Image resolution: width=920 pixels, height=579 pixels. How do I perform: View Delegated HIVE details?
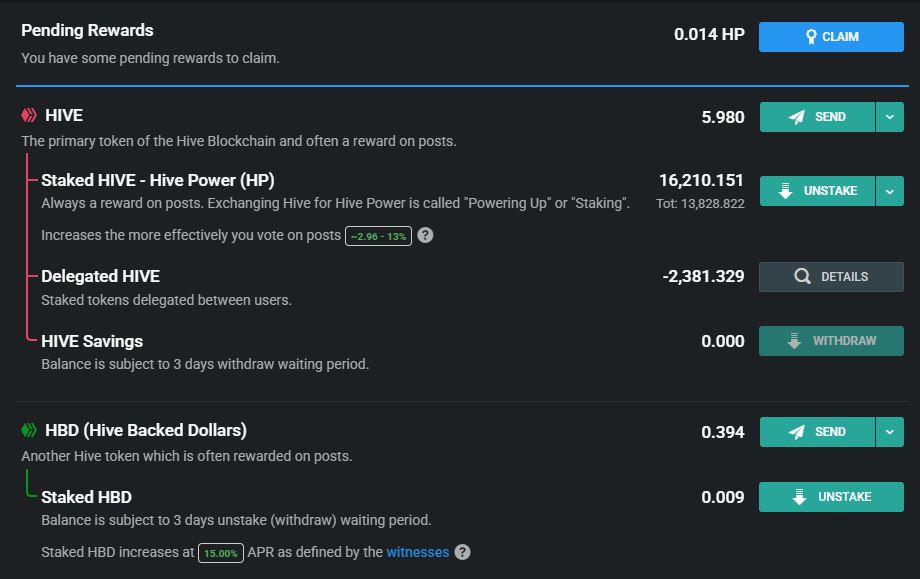click(831, 277)
